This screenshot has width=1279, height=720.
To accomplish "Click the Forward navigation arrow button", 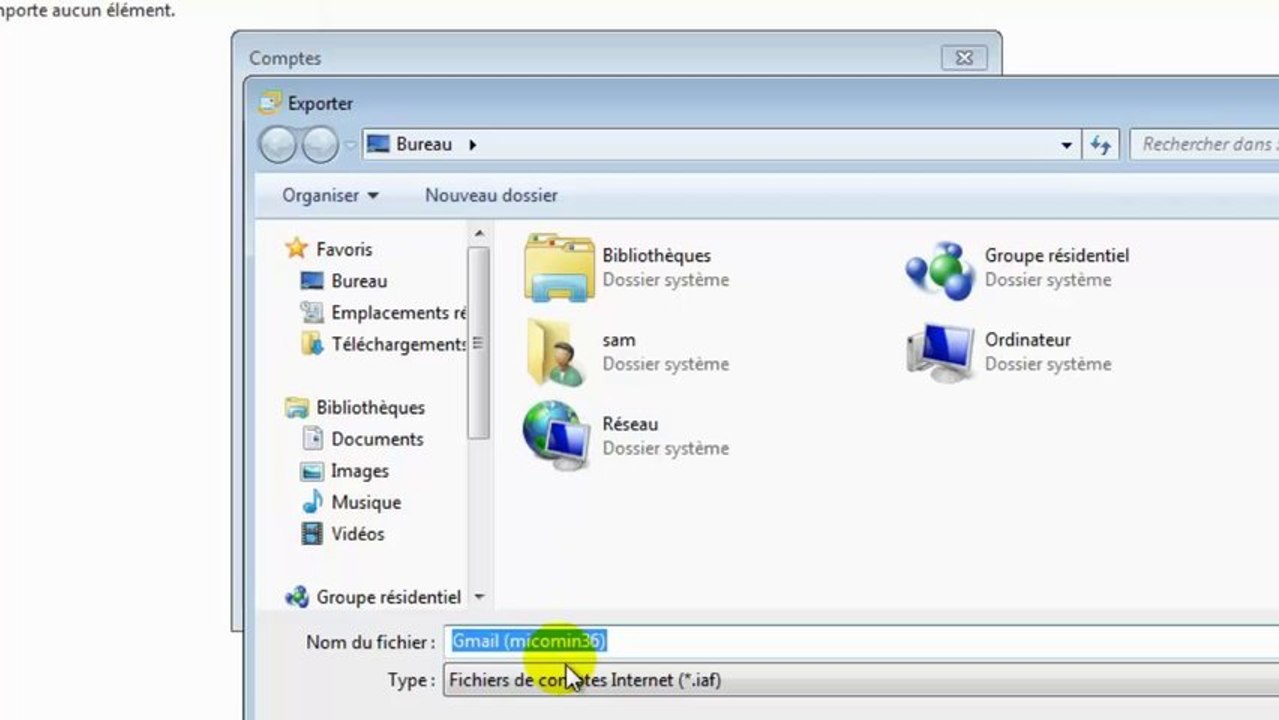I will pos(320,145).
